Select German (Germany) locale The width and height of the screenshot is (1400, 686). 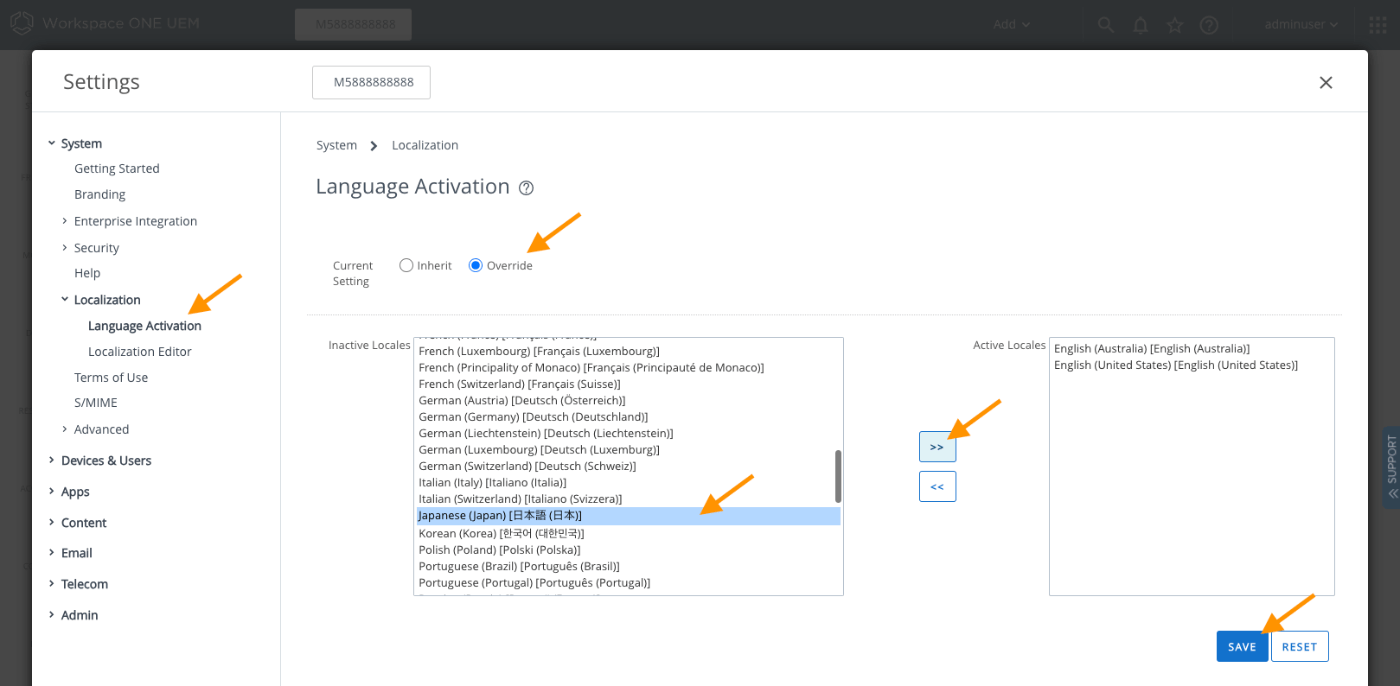pyautogui.click(x=628, y=417)
